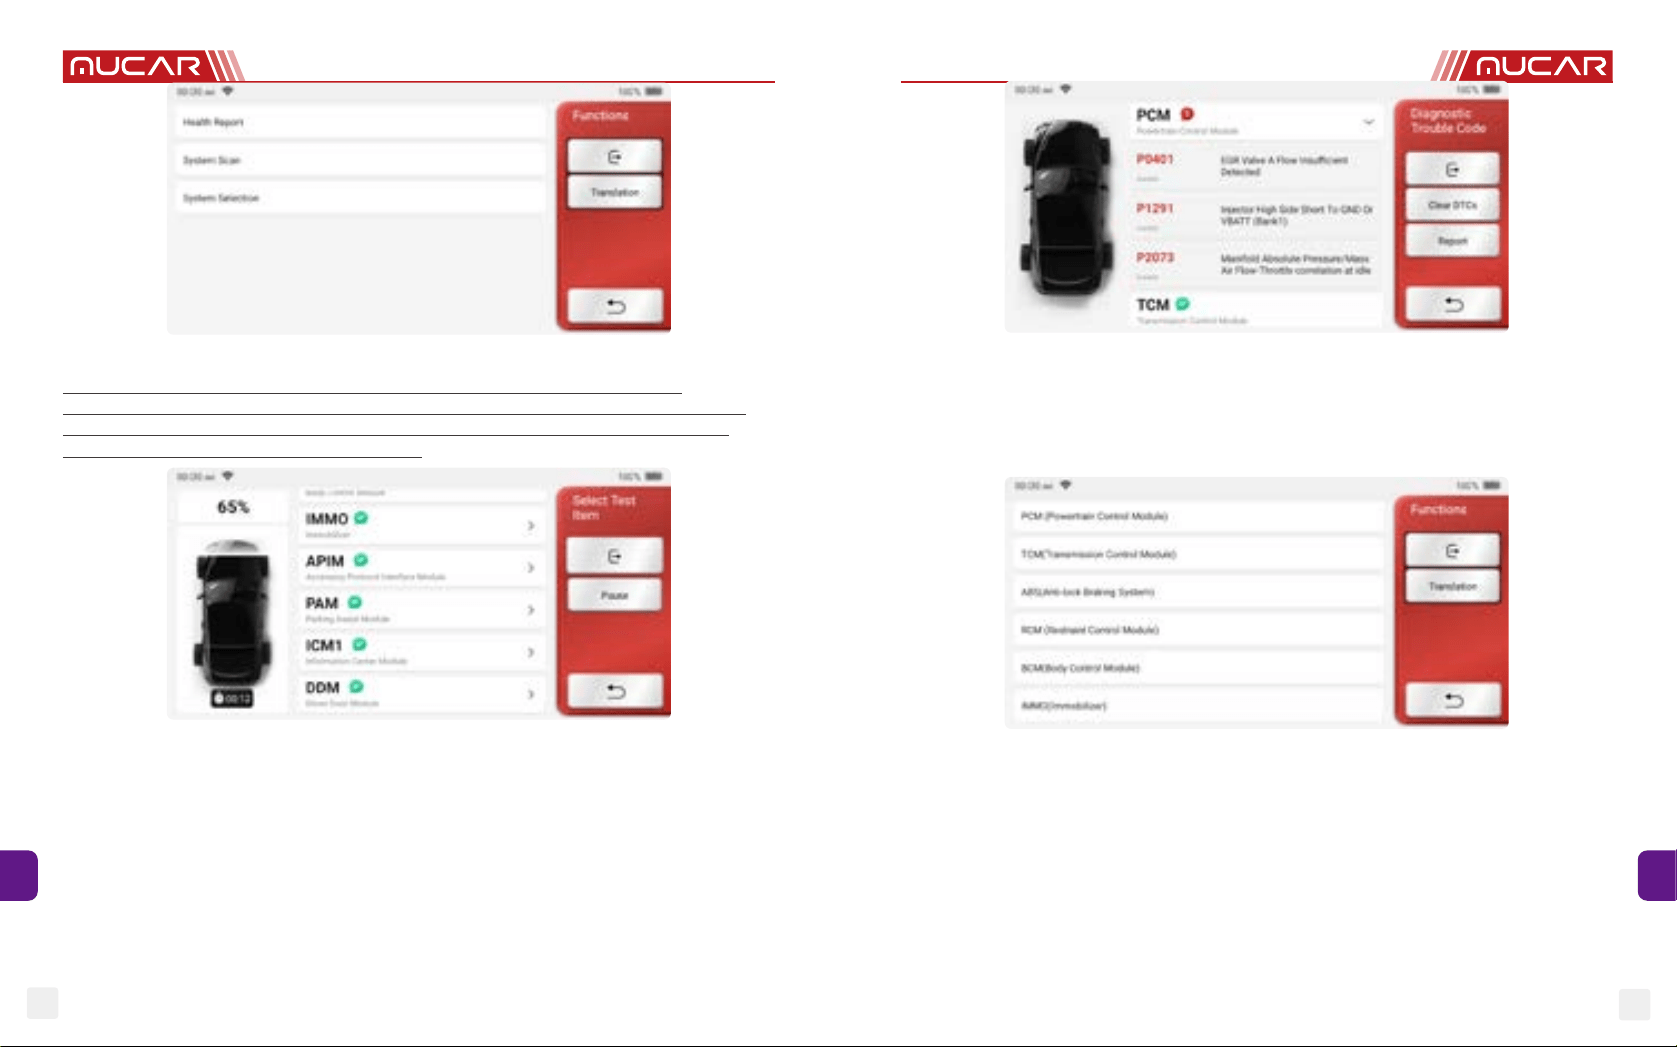
Task: Tap exit icon on Diagnostic Trouble Code screen
Action: click(1452, 169)
